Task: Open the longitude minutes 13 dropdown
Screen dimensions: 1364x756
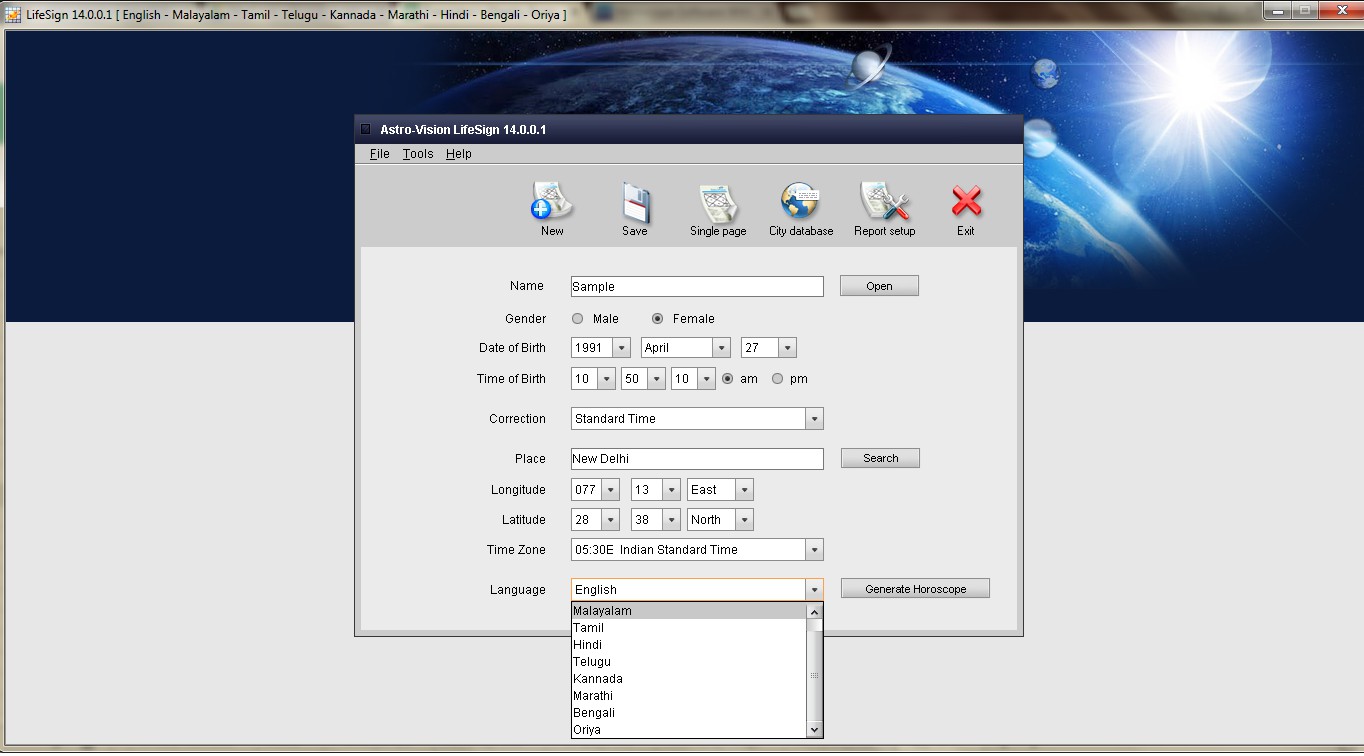Action: click(x=671, y=490)
